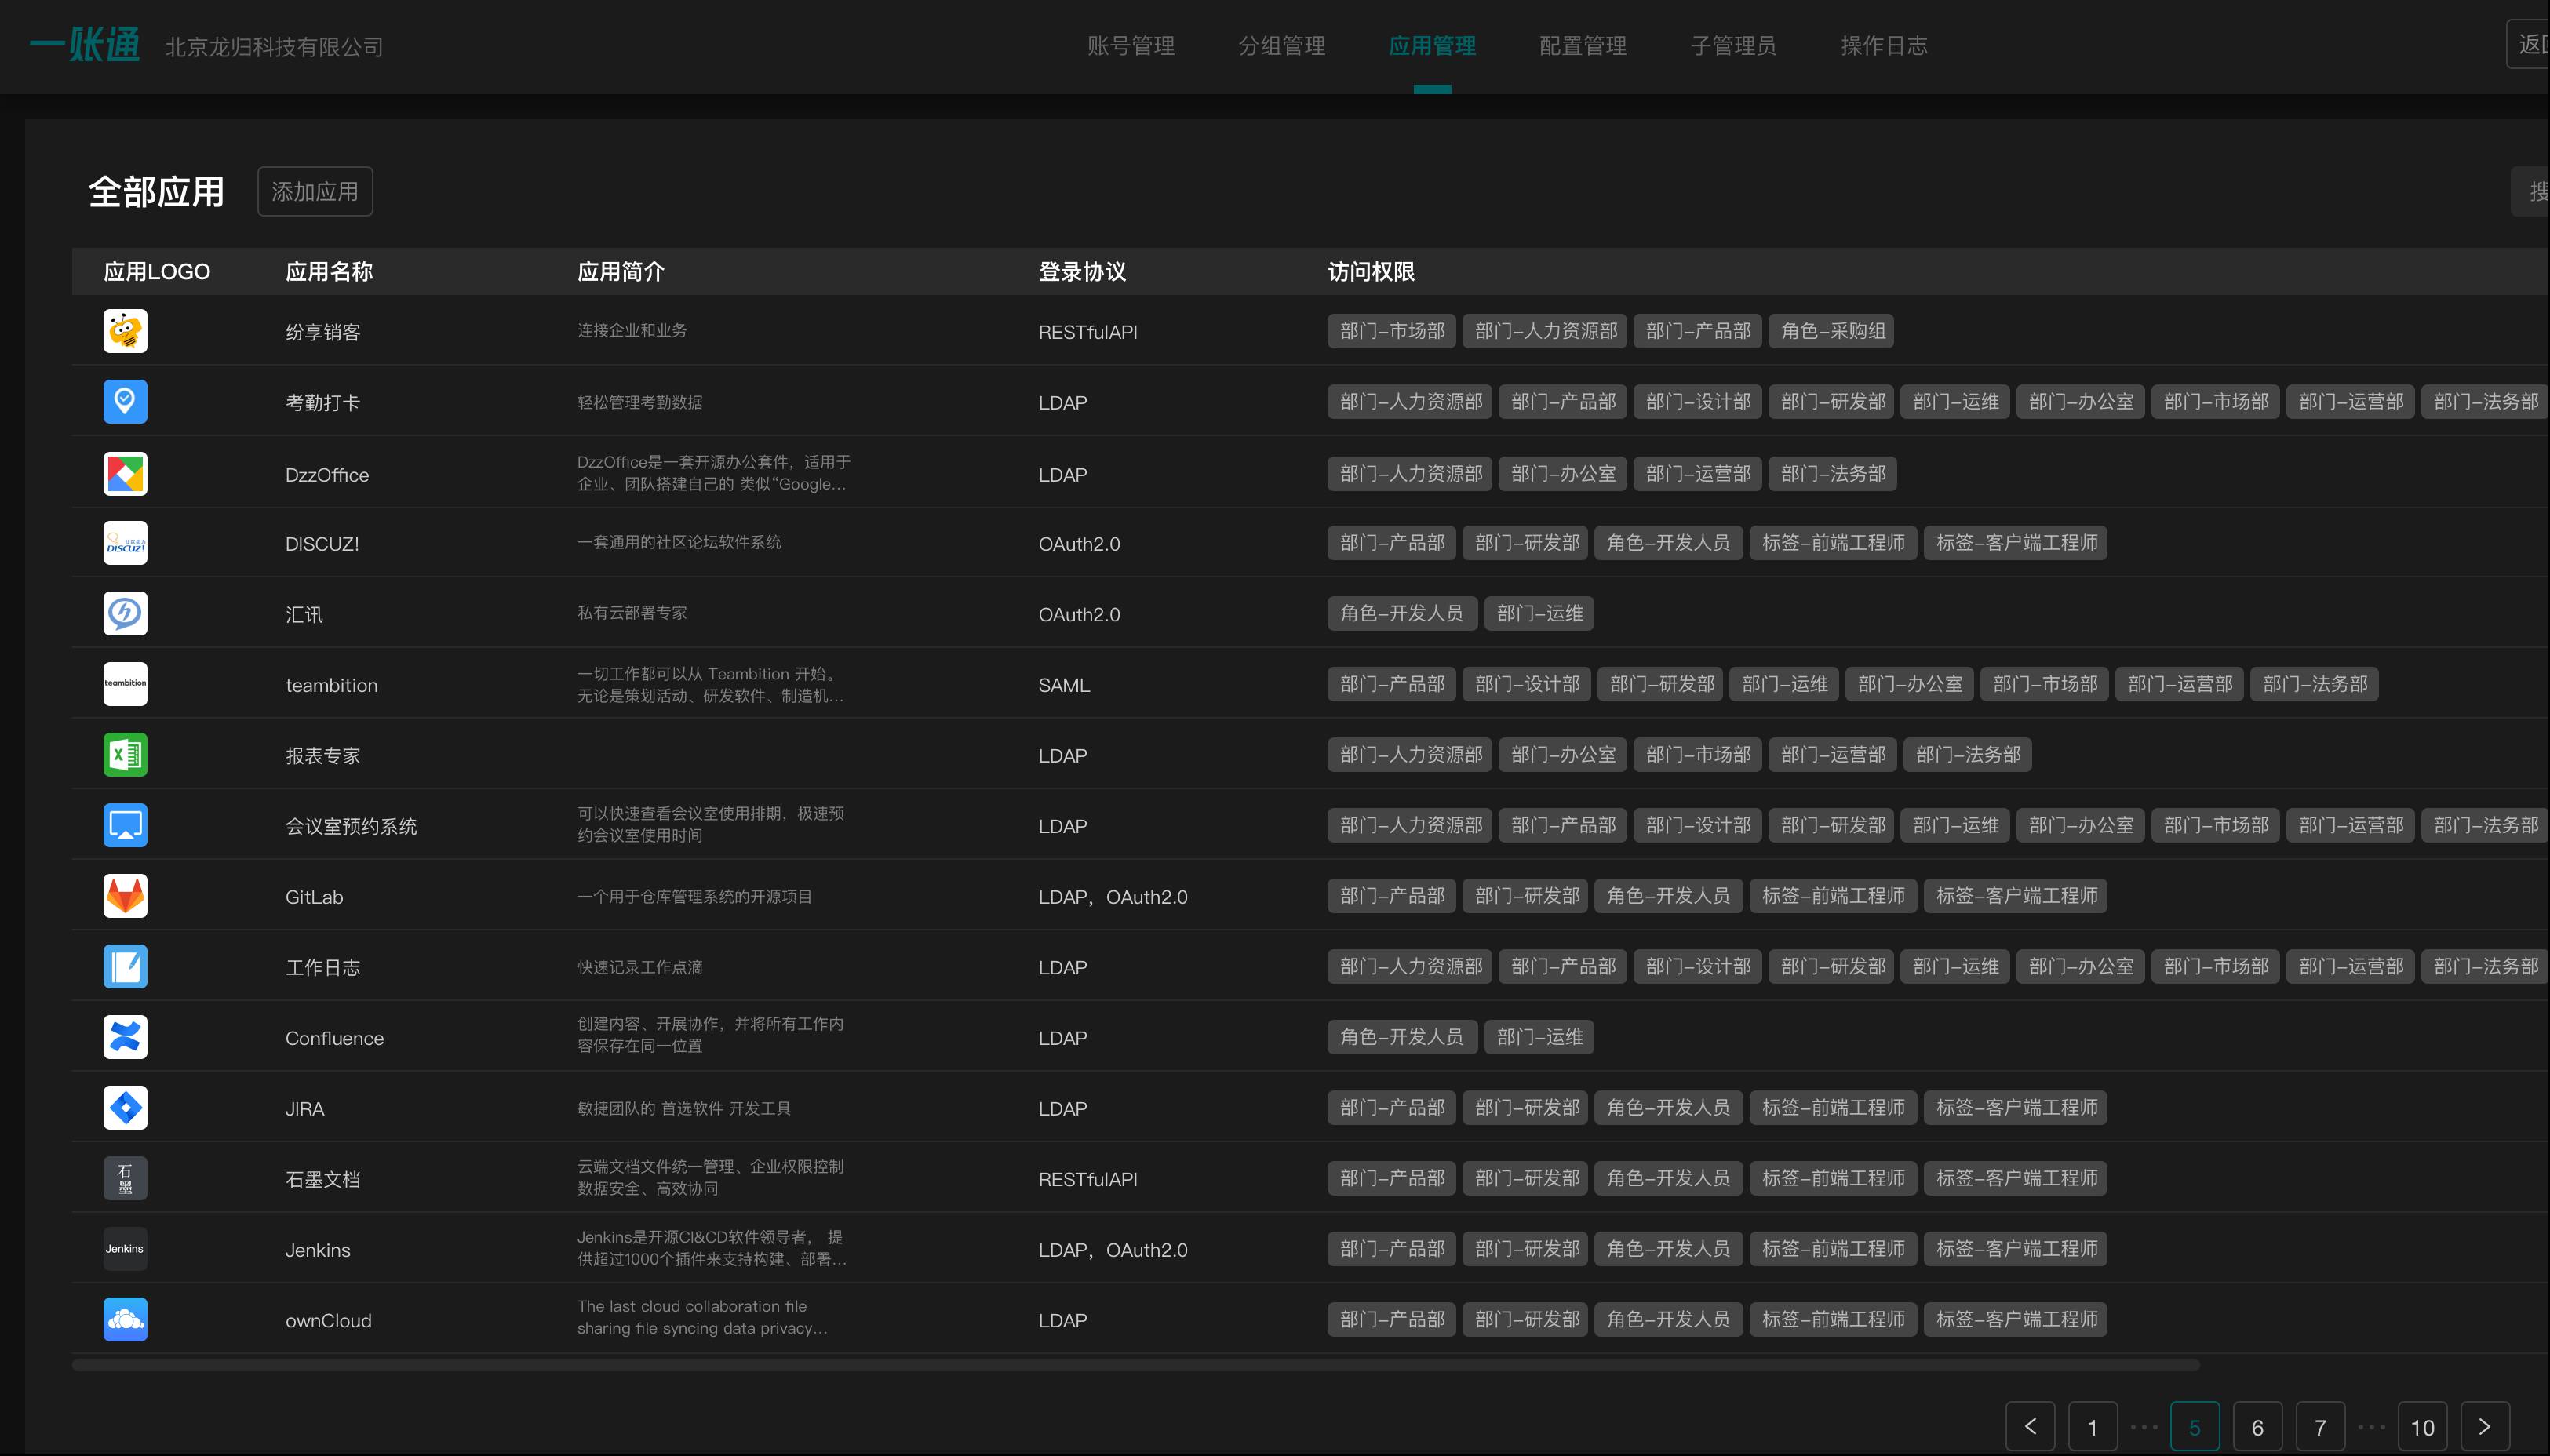The height and width of the screenshot is (1456, 2550).
Task: Click the horizontal scrollbar below the table
Action: [1135, 1366]
